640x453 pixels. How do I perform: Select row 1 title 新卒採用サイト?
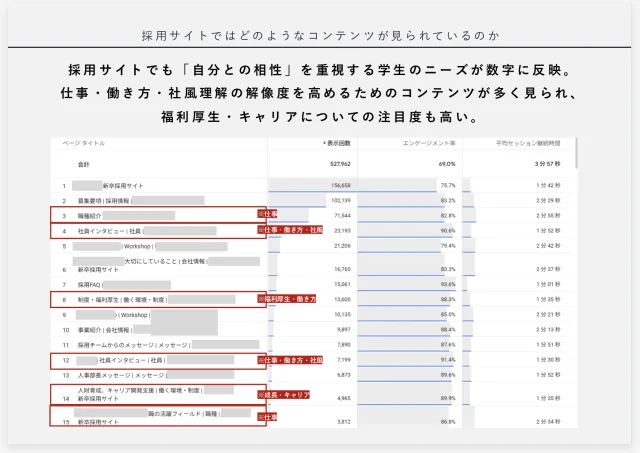pyautogui.click(x=123, y=186)
